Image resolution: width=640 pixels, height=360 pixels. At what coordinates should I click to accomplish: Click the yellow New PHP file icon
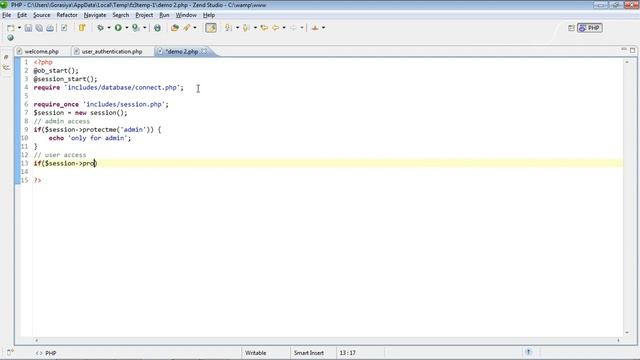pyautogui.click(x=82, y=28)
